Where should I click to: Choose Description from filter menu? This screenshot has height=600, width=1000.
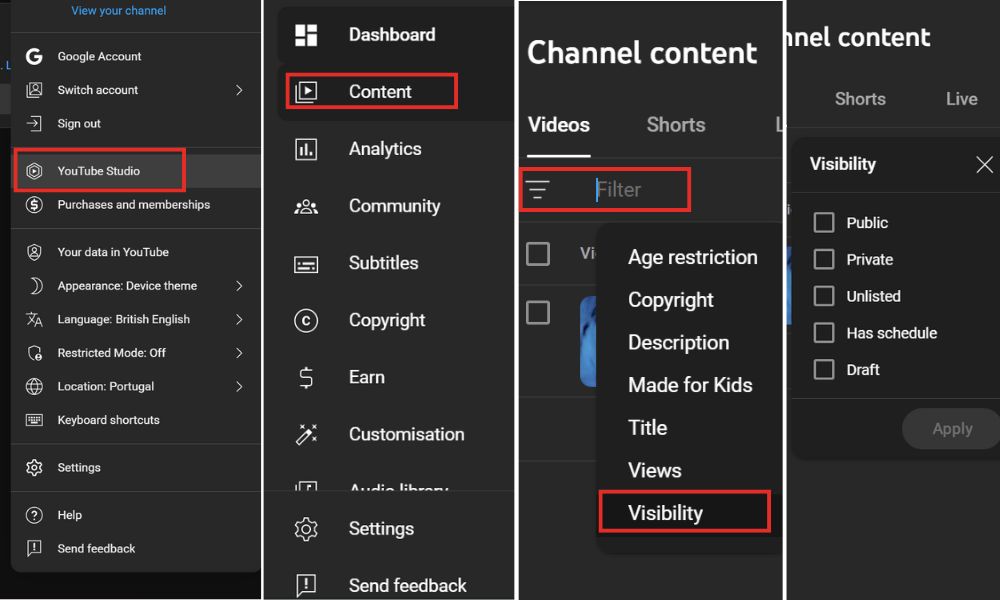pos(679,342)
